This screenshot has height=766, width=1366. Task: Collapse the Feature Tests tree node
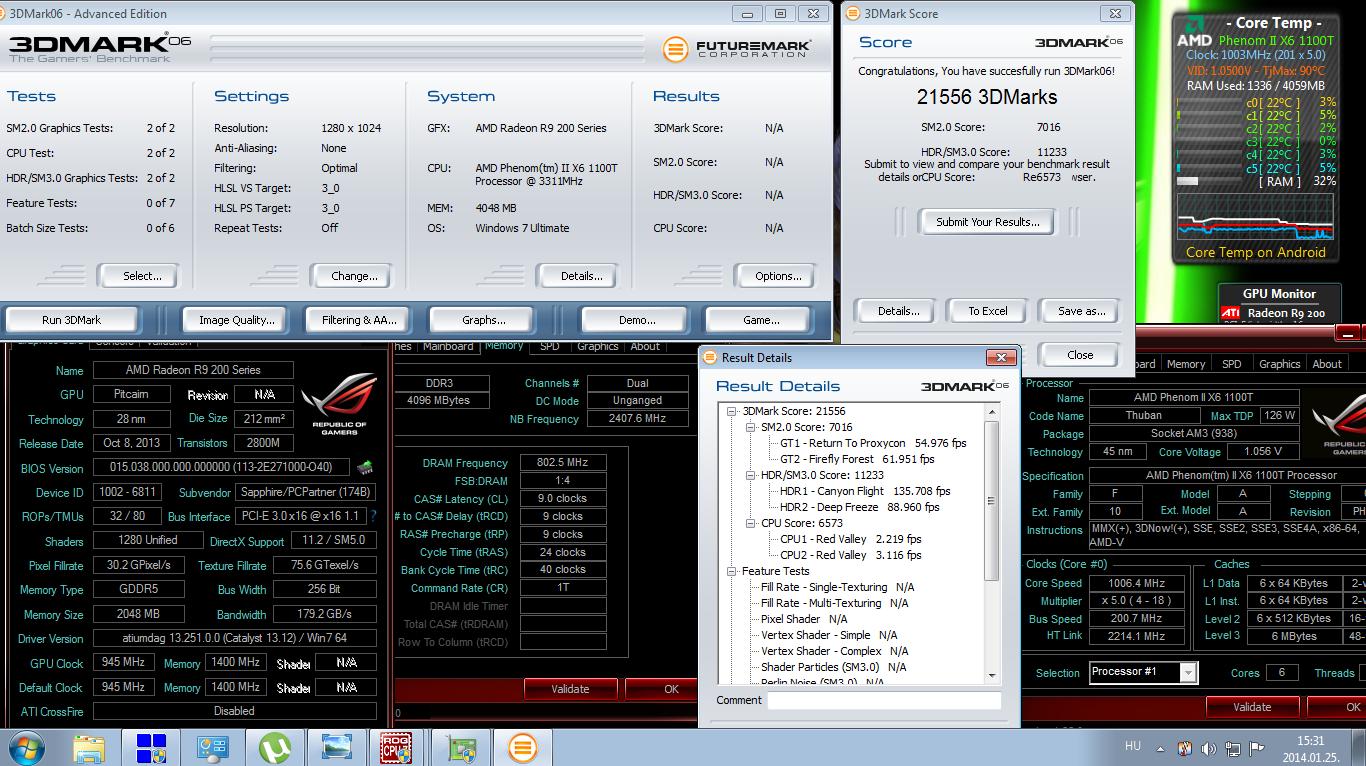732,571
